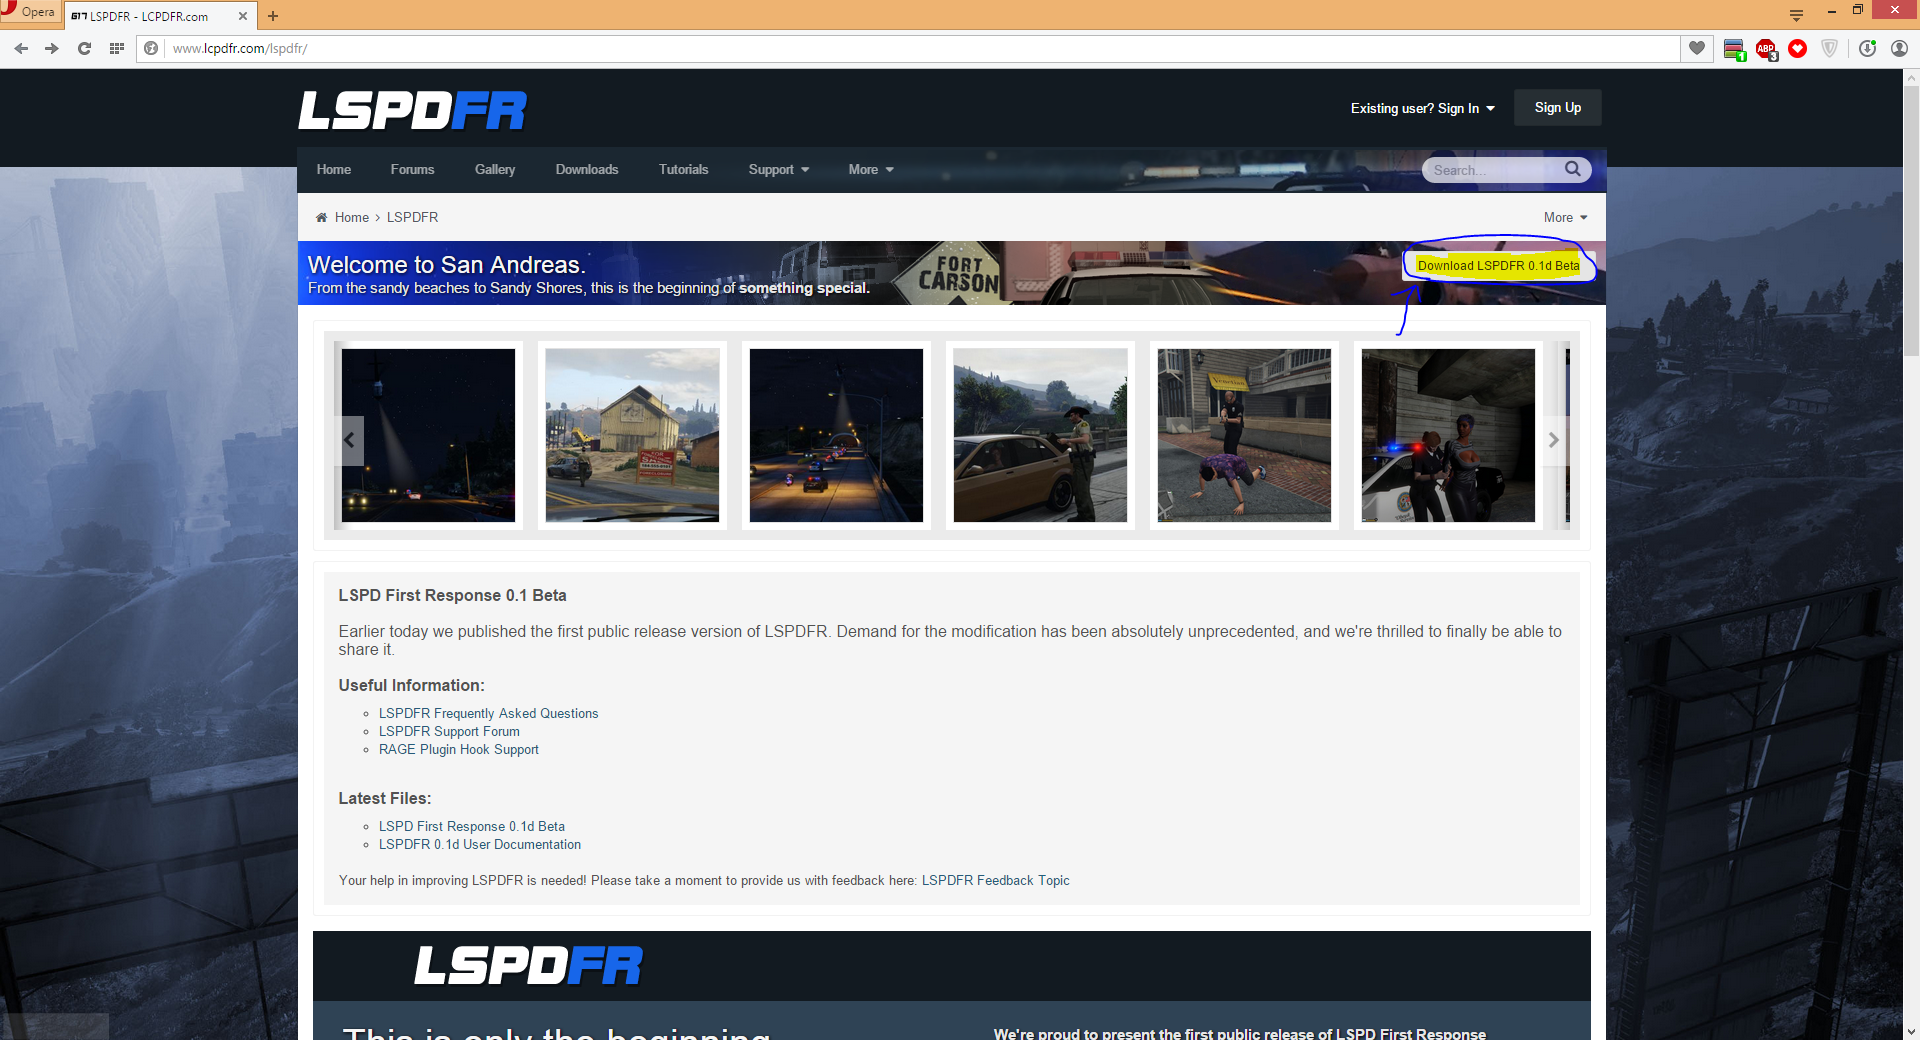Restore down the Opera window
1920x1040 pixels.
pyautogui.click(x=1858, y=10)
